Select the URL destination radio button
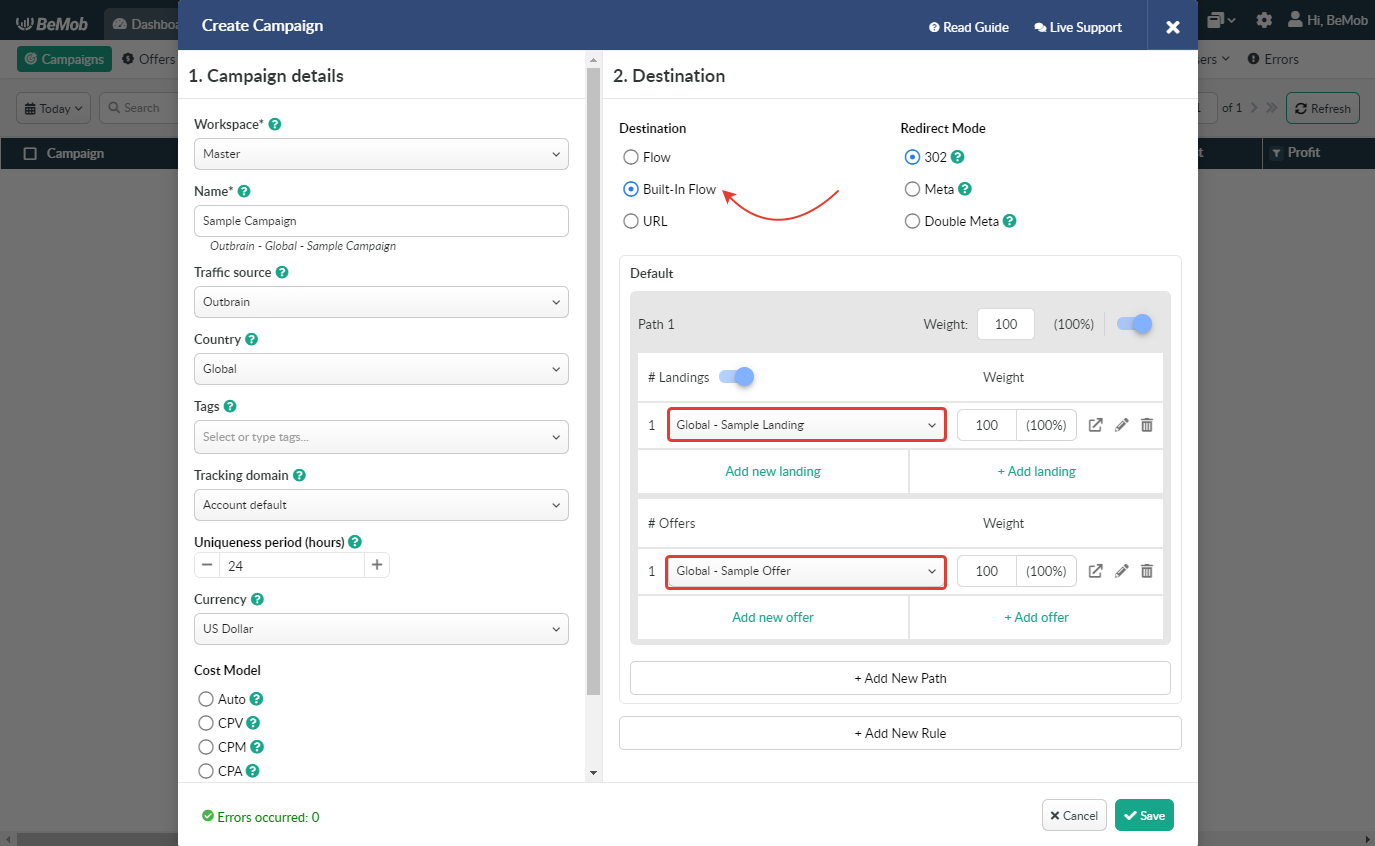 tap(631, 221)
